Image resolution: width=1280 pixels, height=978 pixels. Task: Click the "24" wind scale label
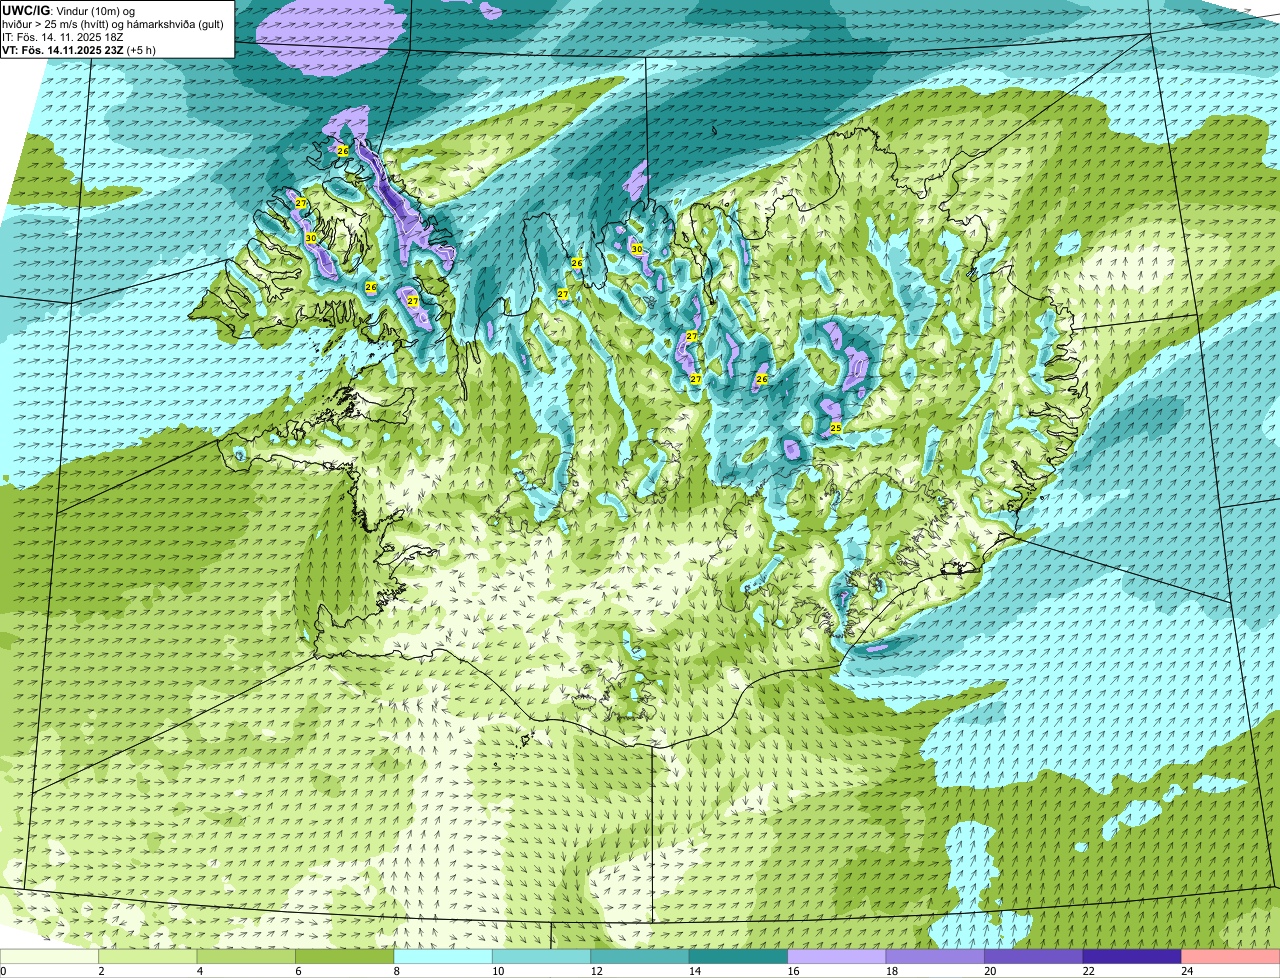(1187, 971)
